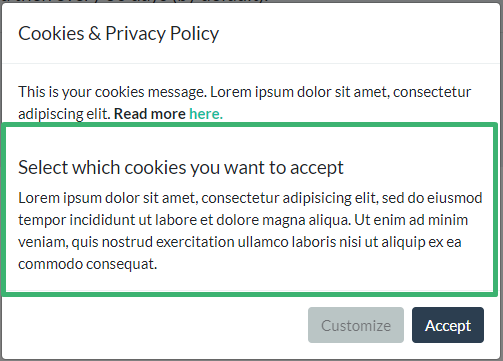503x361 pixels.
Task: Click the dimmed page strip above the dialog
Action: coord(251,1)
